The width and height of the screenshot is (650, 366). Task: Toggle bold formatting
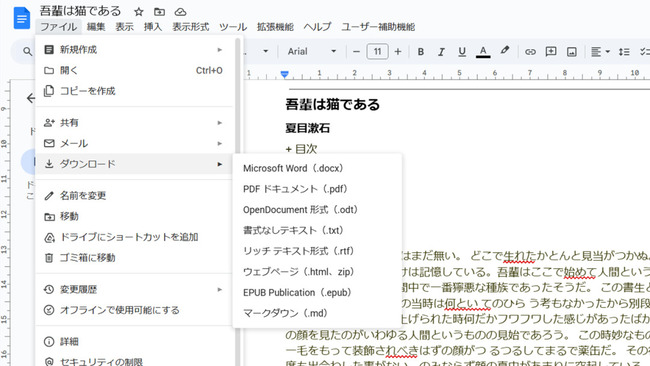coord(421,52)
